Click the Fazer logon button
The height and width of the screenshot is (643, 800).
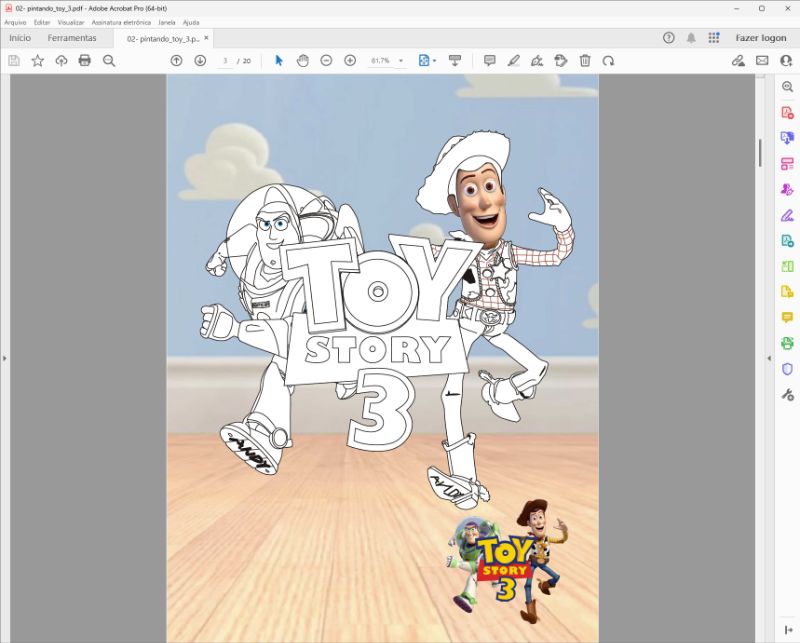coord(761,38)
